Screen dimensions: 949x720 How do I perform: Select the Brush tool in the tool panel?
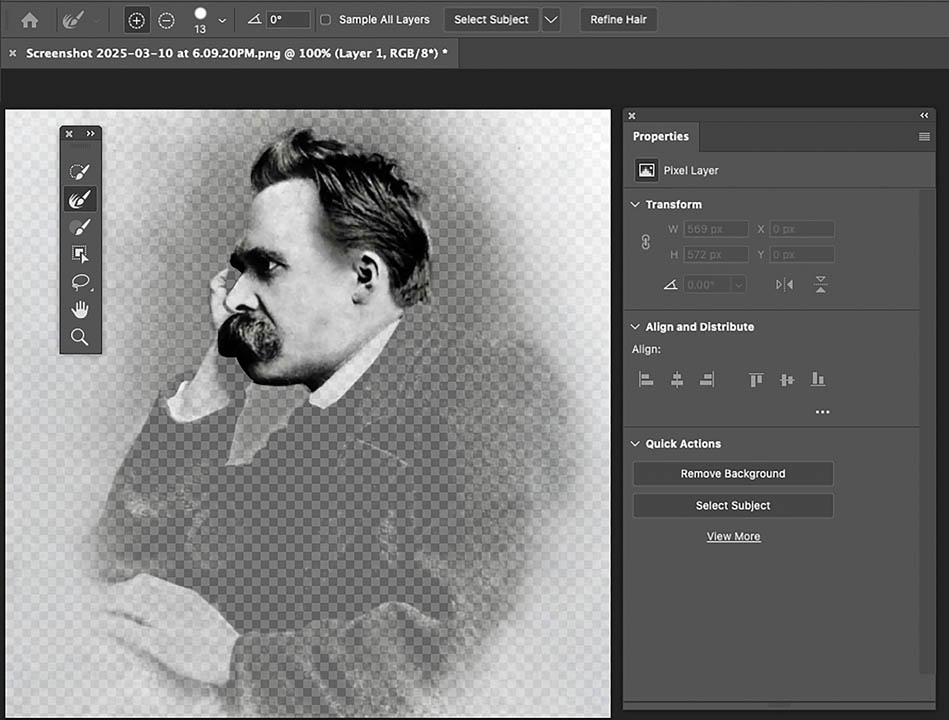tap(80, 227)
